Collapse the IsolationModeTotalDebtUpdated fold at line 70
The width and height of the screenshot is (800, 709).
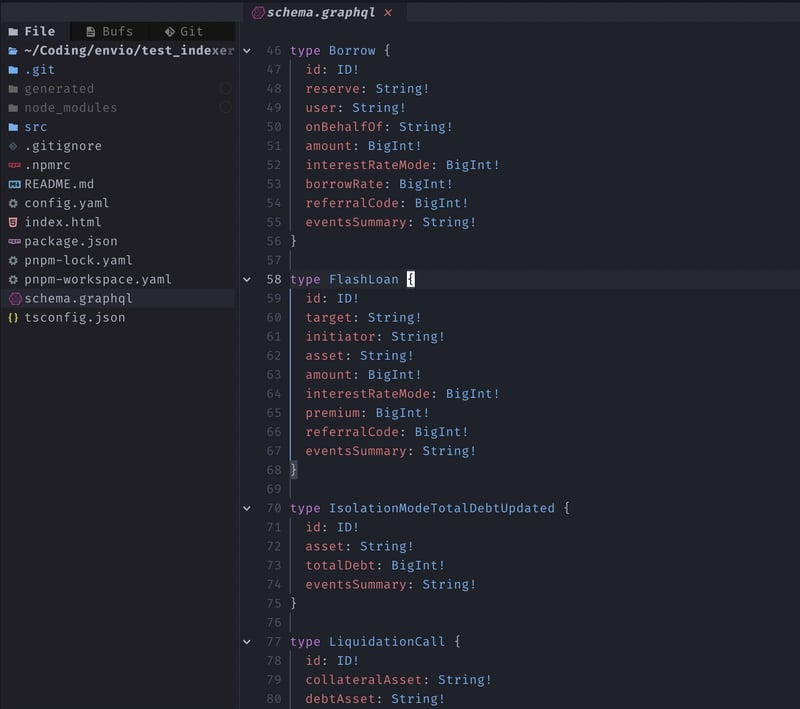[247, 509]
